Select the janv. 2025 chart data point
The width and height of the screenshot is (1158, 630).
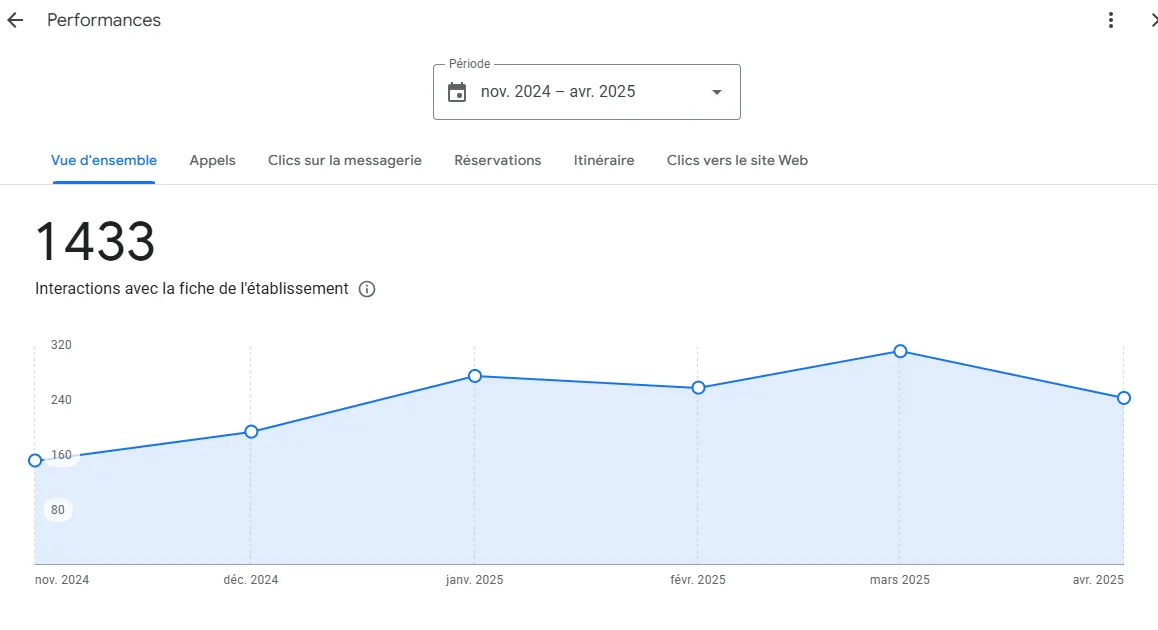[x=475, y=377]
